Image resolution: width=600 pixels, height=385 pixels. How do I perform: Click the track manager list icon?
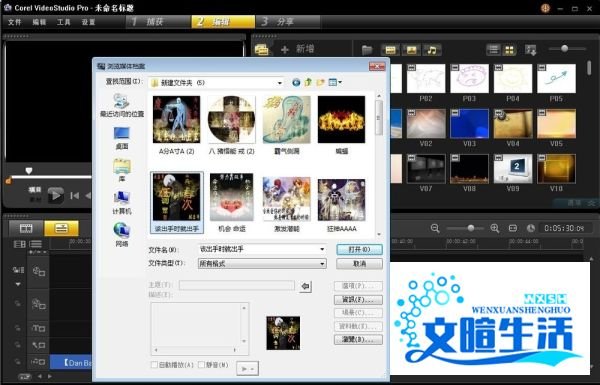click(35, 244)
